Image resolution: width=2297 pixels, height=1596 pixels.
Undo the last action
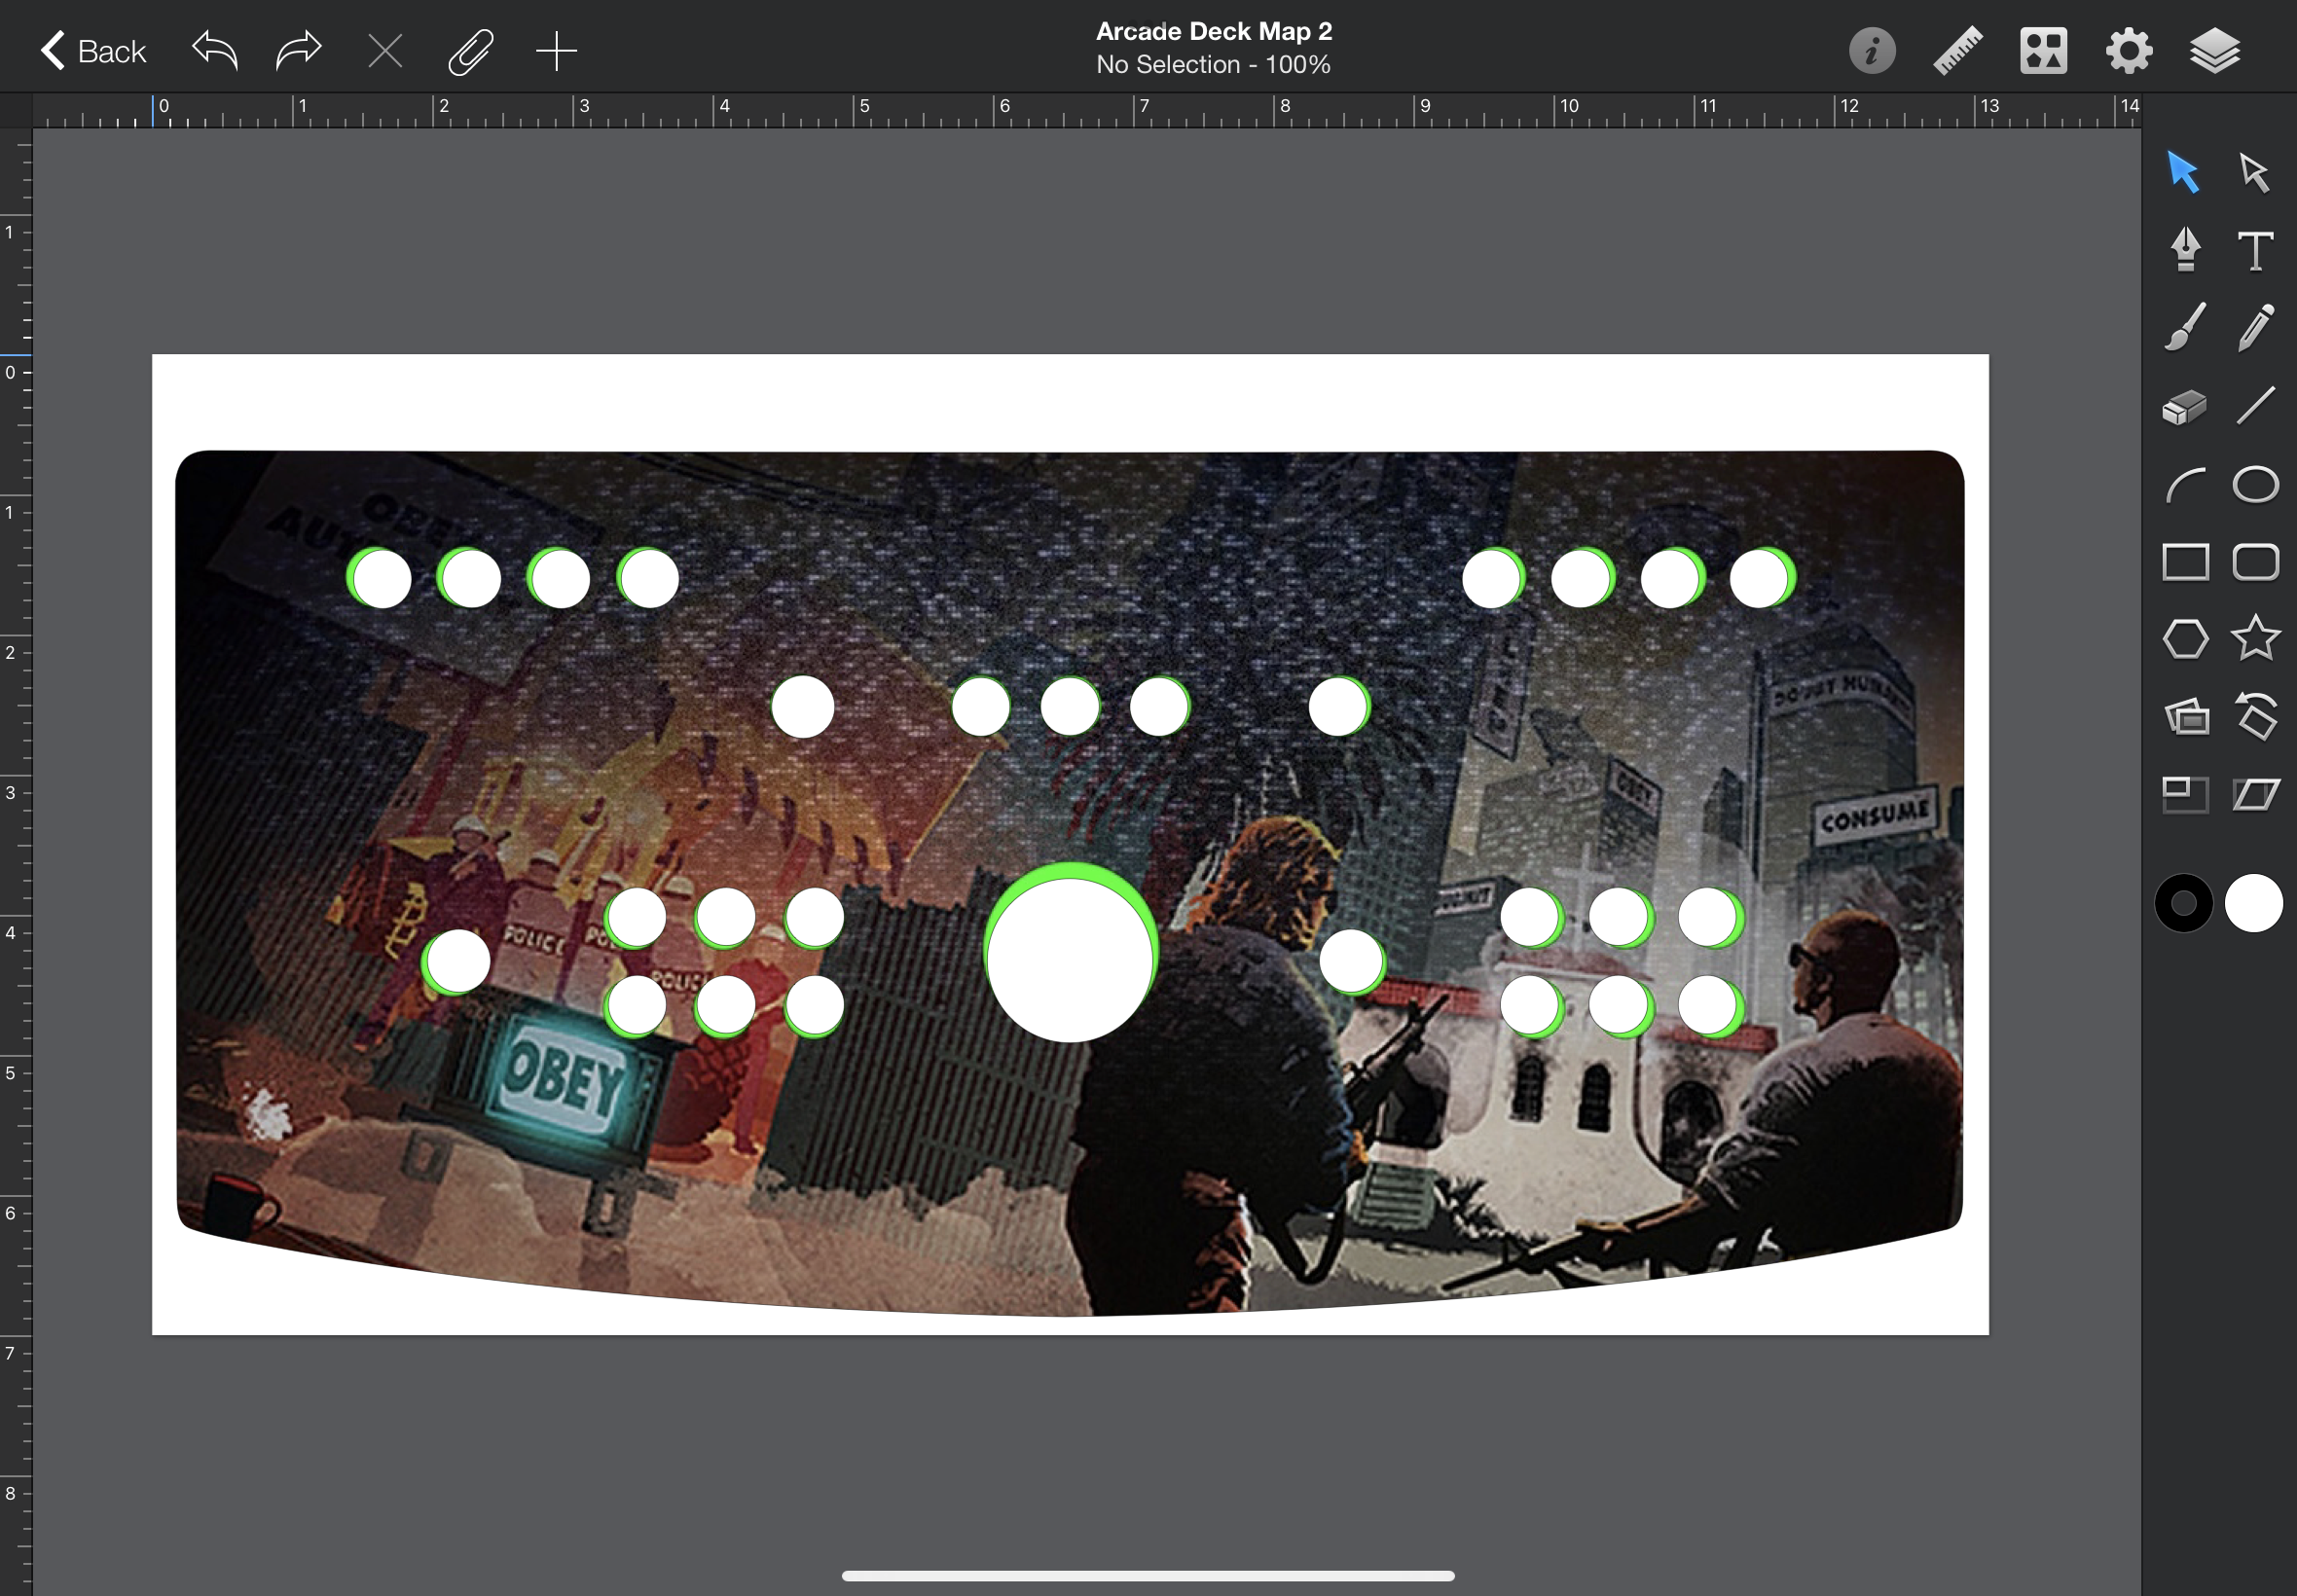214,51
